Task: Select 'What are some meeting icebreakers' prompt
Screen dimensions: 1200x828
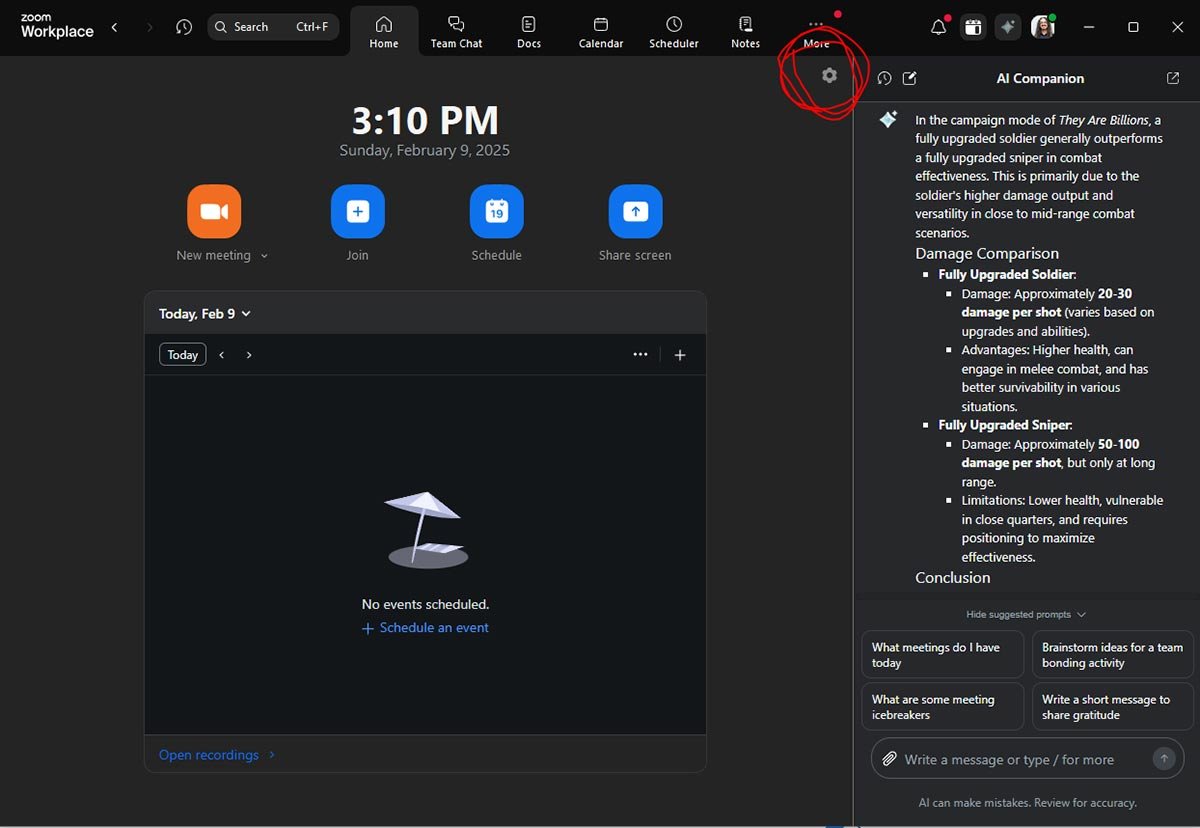Action: pos(943,707)
